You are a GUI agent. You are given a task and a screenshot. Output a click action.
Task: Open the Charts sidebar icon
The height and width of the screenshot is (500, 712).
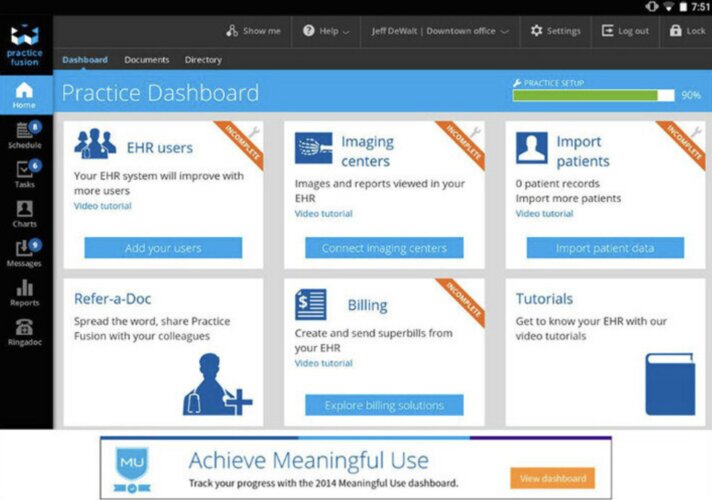(x=25, y=209)
